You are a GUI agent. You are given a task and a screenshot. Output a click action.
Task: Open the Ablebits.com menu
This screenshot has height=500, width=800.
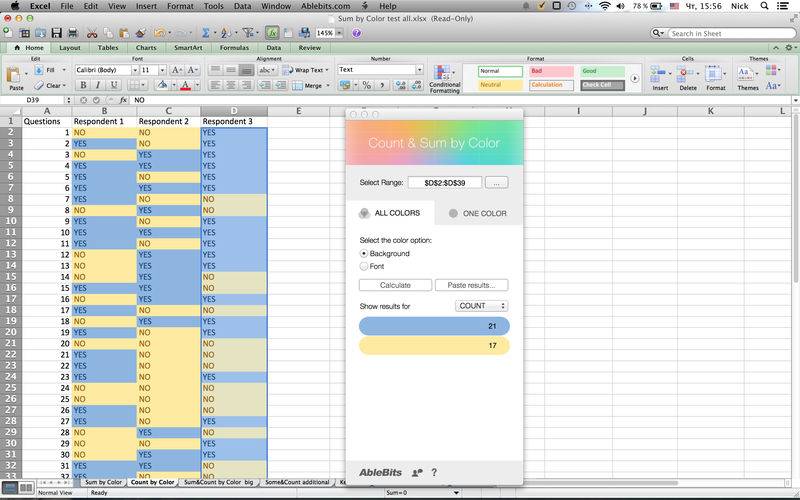[326, 6]
